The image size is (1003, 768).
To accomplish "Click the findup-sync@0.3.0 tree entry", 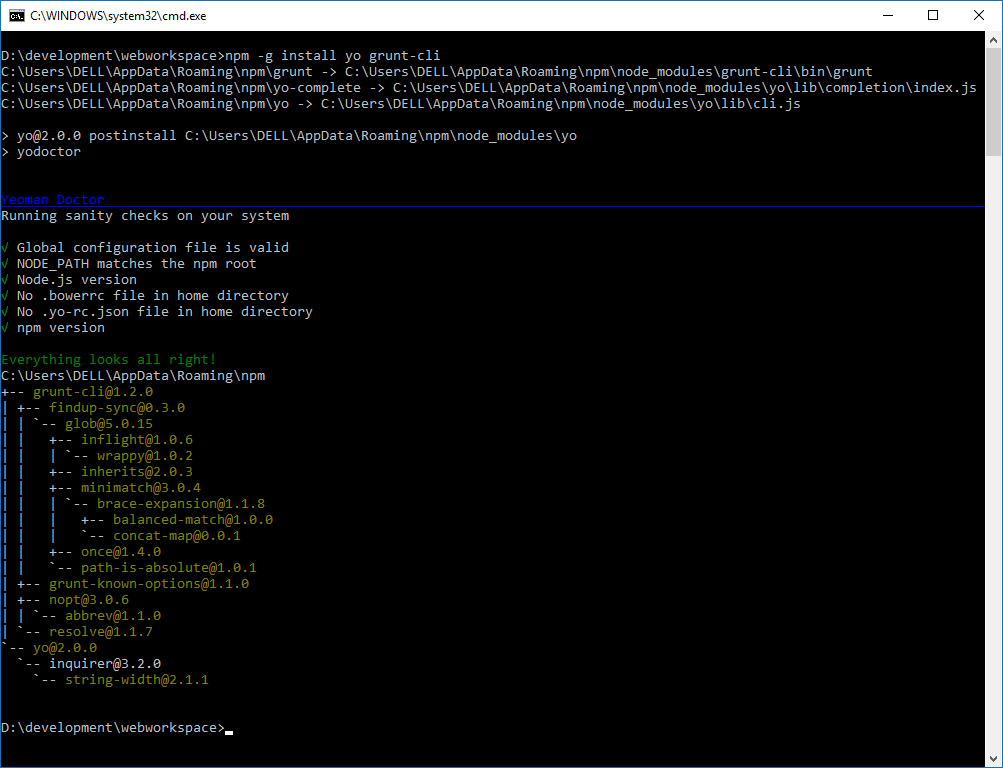I will tap(117, 407).
